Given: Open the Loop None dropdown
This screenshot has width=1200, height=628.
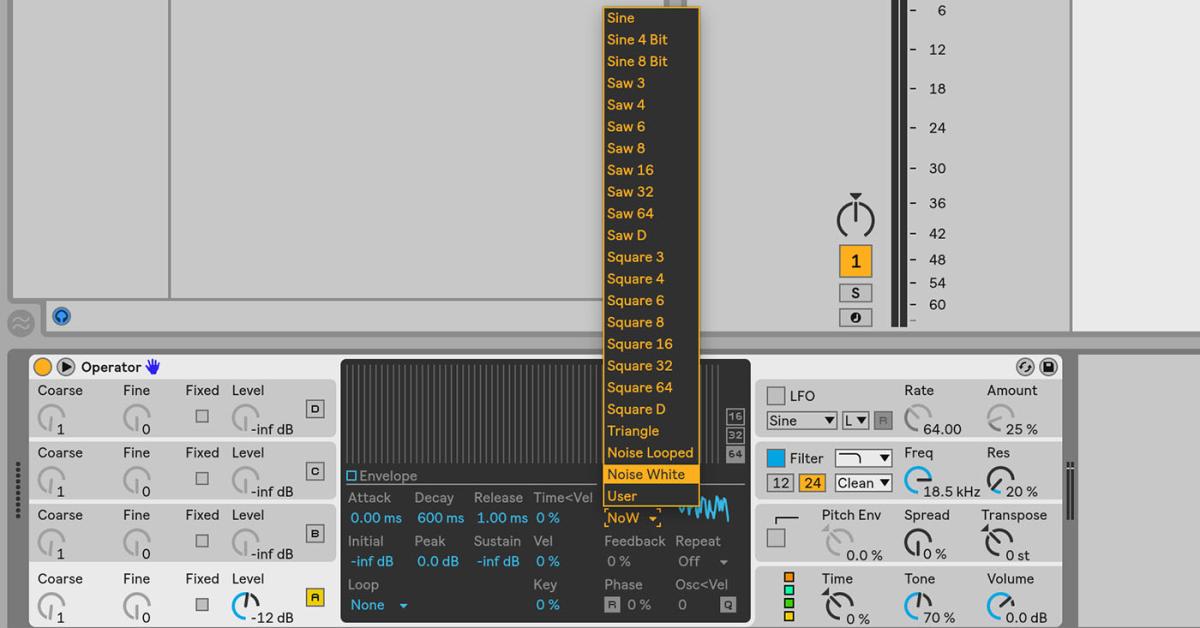Looking at the screenshot, I should coord(380,605).
